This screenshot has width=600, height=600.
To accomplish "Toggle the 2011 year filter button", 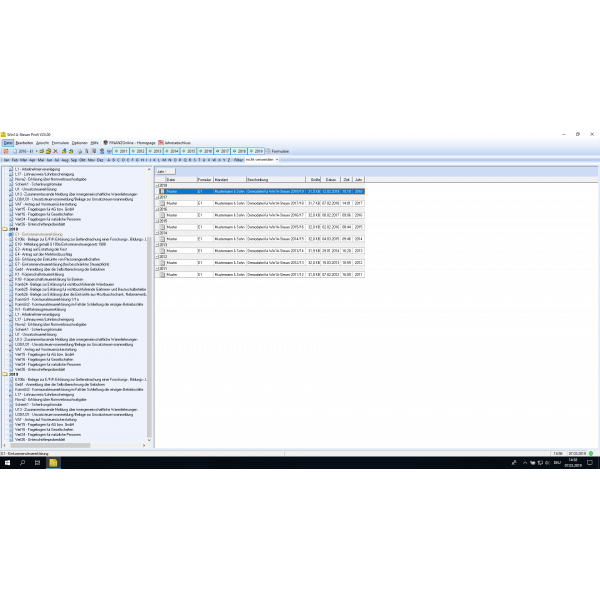I will click(121, 151).
